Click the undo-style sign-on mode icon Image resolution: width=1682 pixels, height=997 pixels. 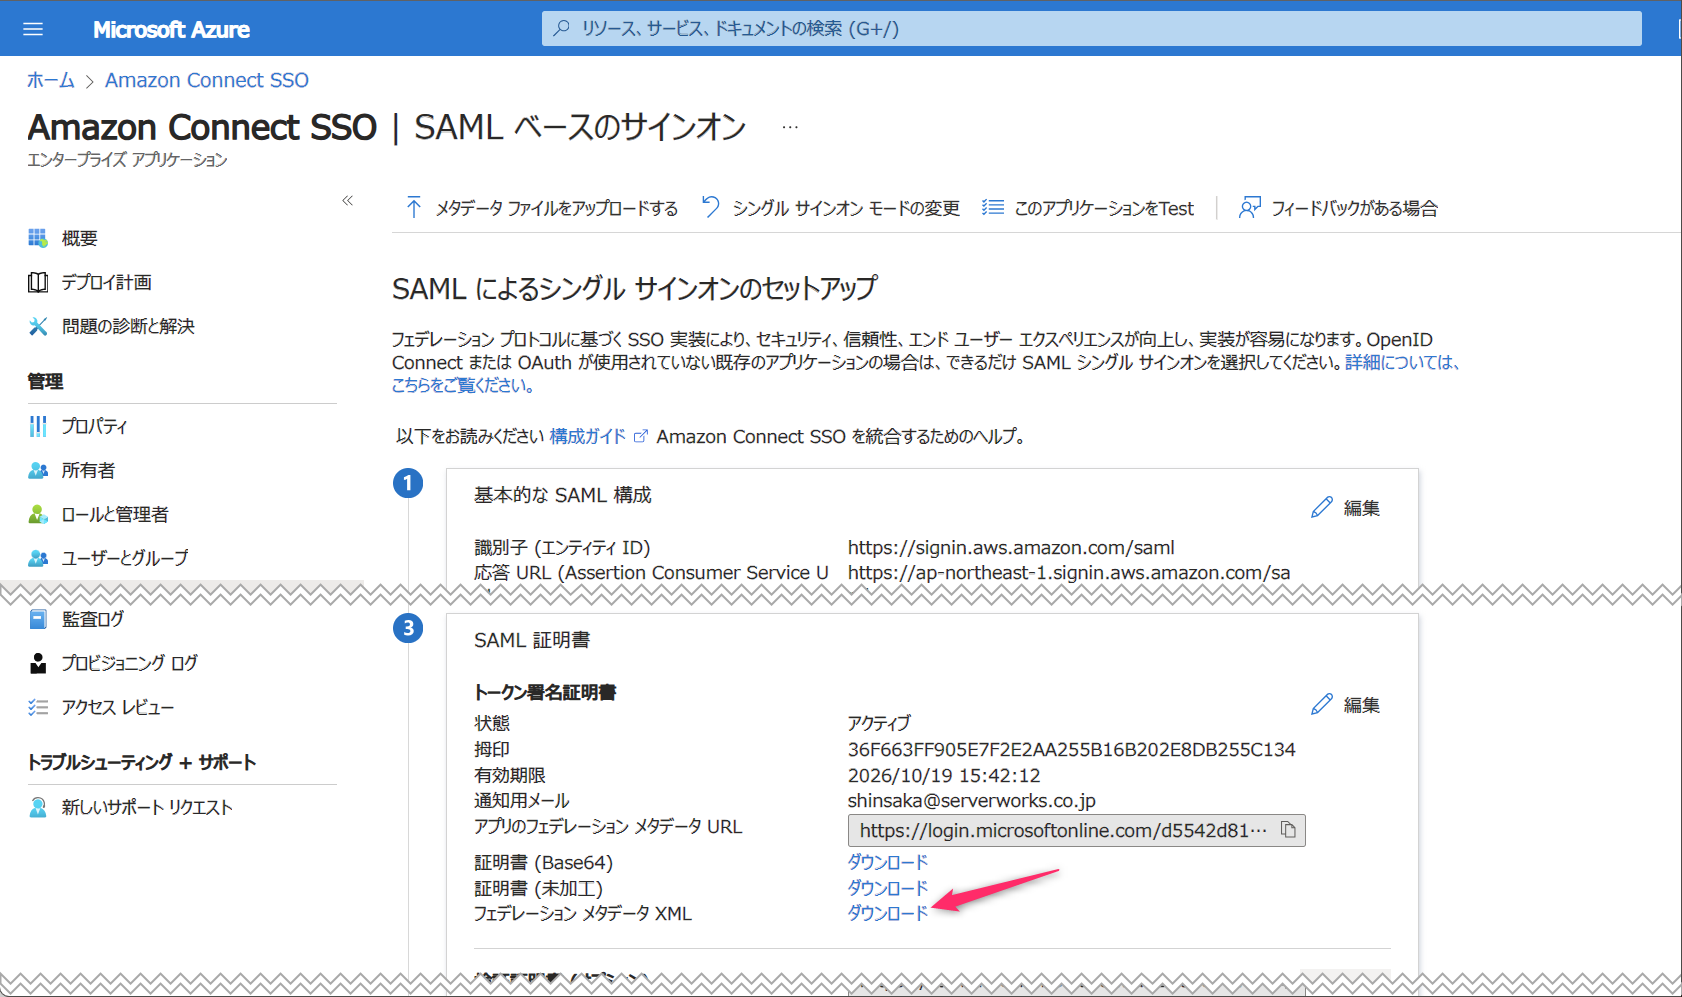coord(711,207)
